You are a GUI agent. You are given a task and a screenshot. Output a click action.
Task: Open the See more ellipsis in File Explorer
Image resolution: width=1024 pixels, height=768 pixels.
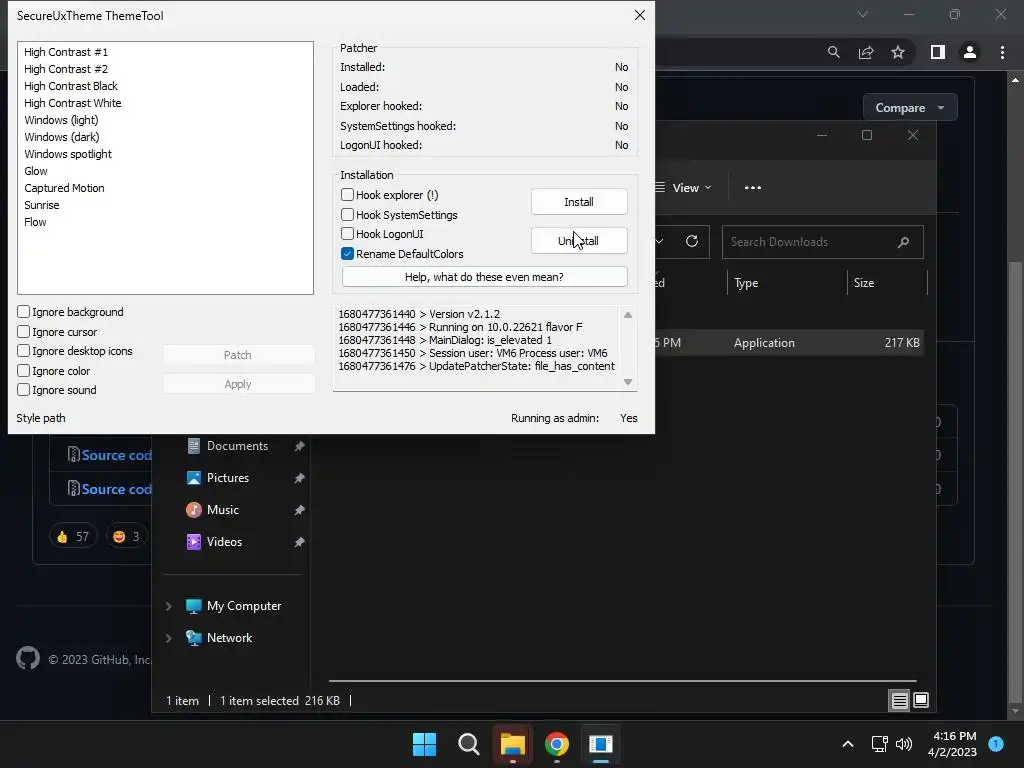point(753,187)
